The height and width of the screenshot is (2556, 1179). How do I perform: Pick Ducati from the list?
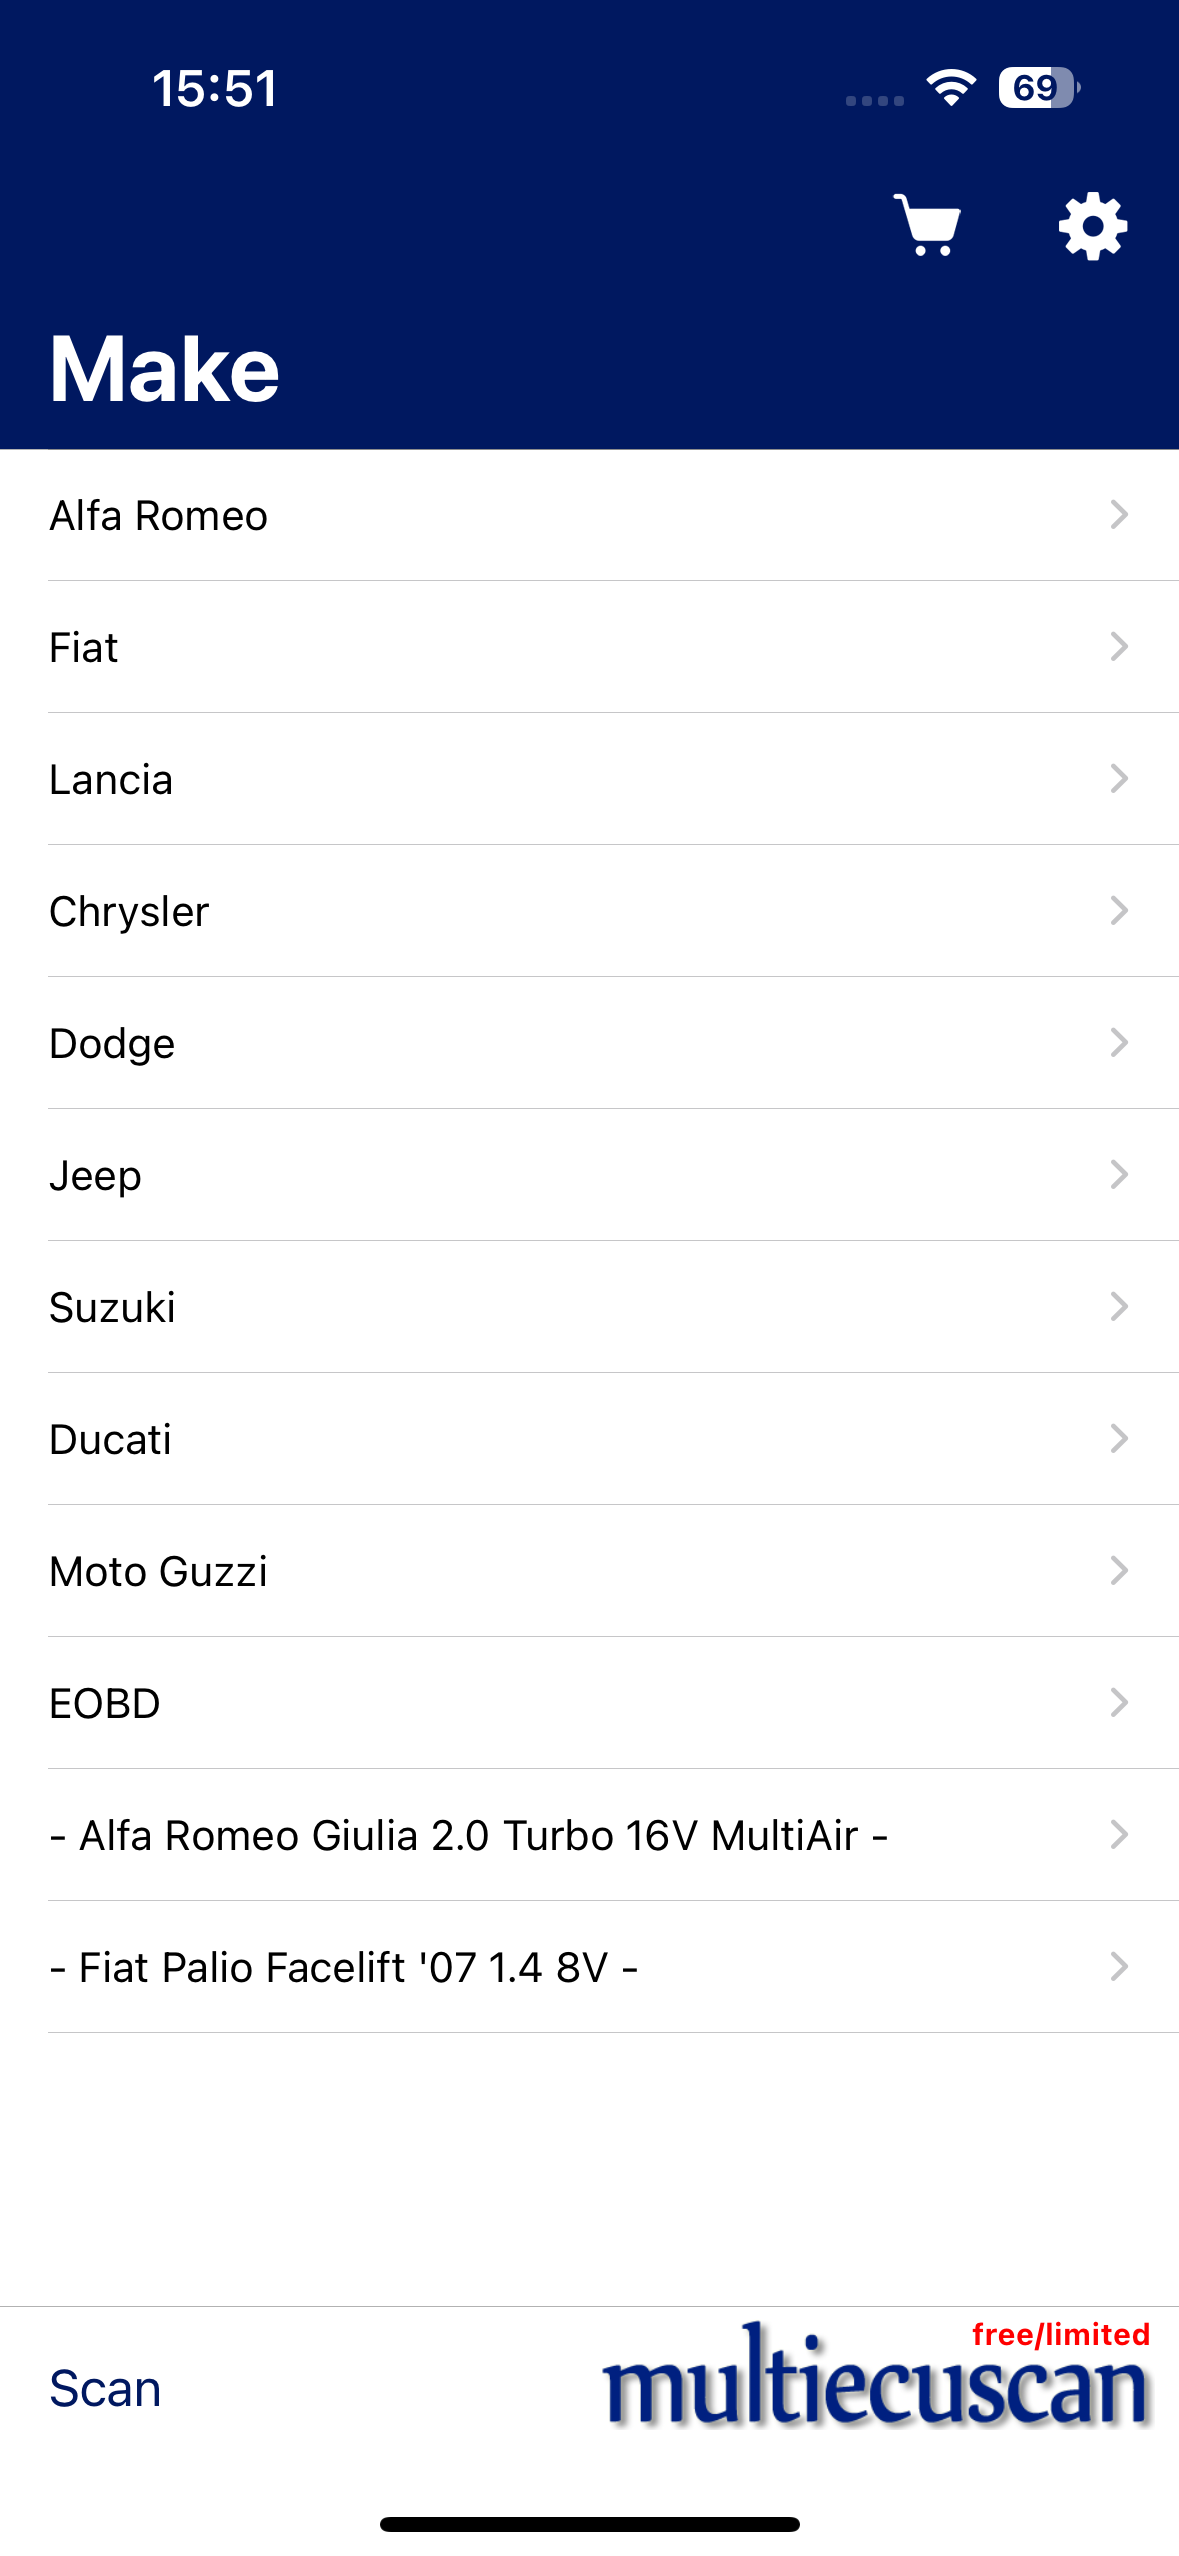pos(110,1440)
